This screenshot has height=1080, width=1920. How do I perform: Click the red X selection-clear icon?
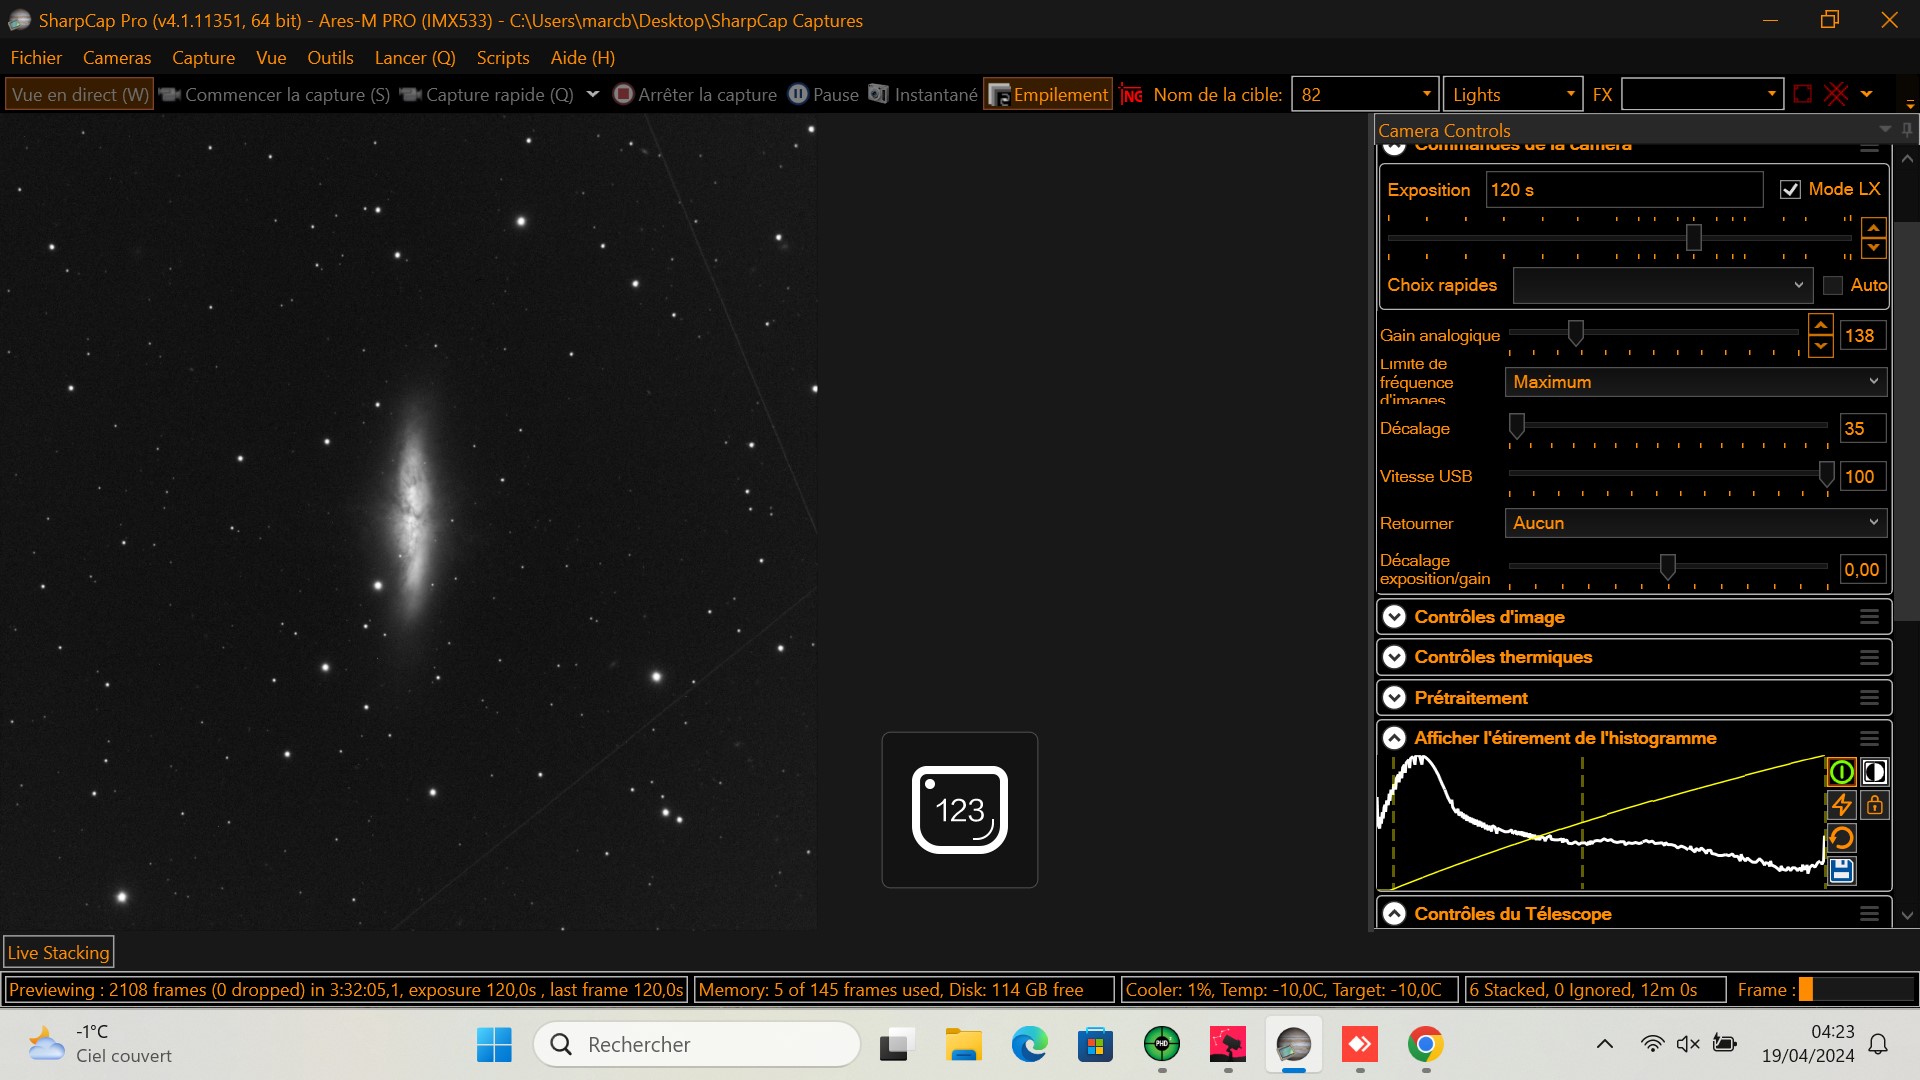[1835, 93]
